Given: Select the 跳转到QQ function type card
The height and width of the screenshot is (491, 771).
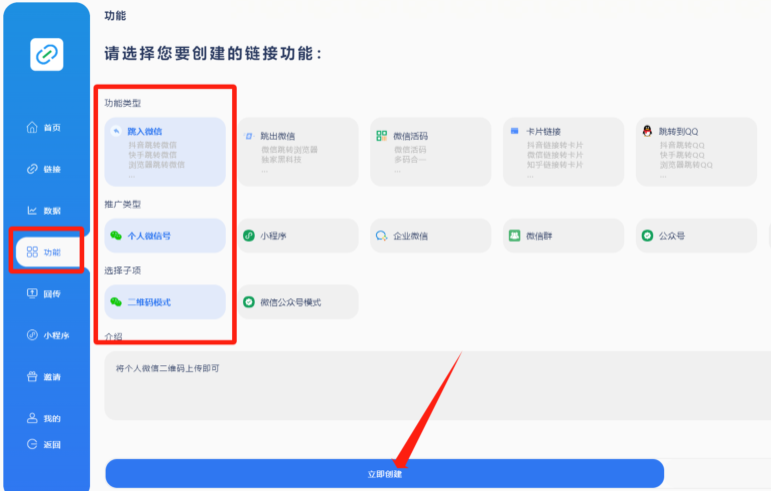Looking at the screenshot, I should [x=696, y=152].
